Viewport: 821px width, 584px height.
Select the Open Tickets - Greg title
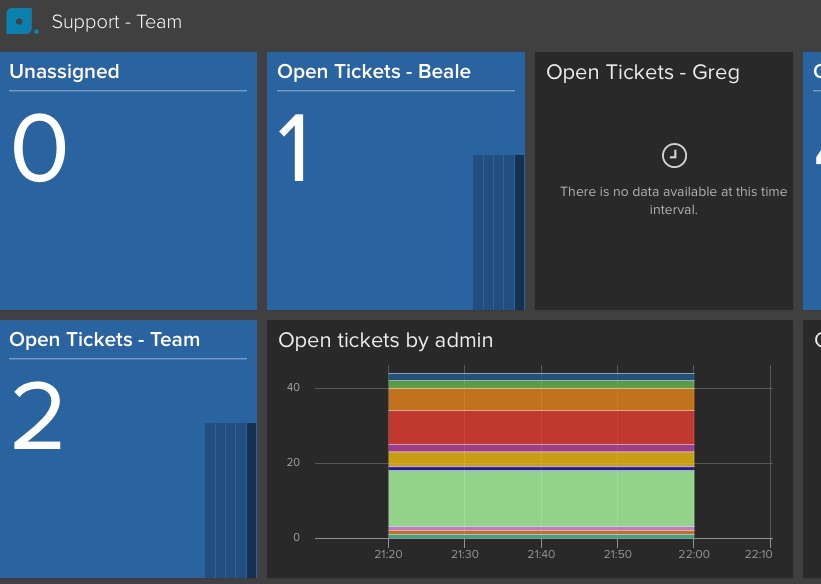click(x=642, y=72)
